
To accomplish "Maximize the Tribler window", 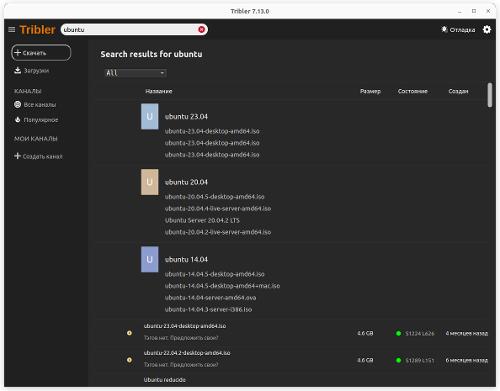I will [x=474, y=11].
